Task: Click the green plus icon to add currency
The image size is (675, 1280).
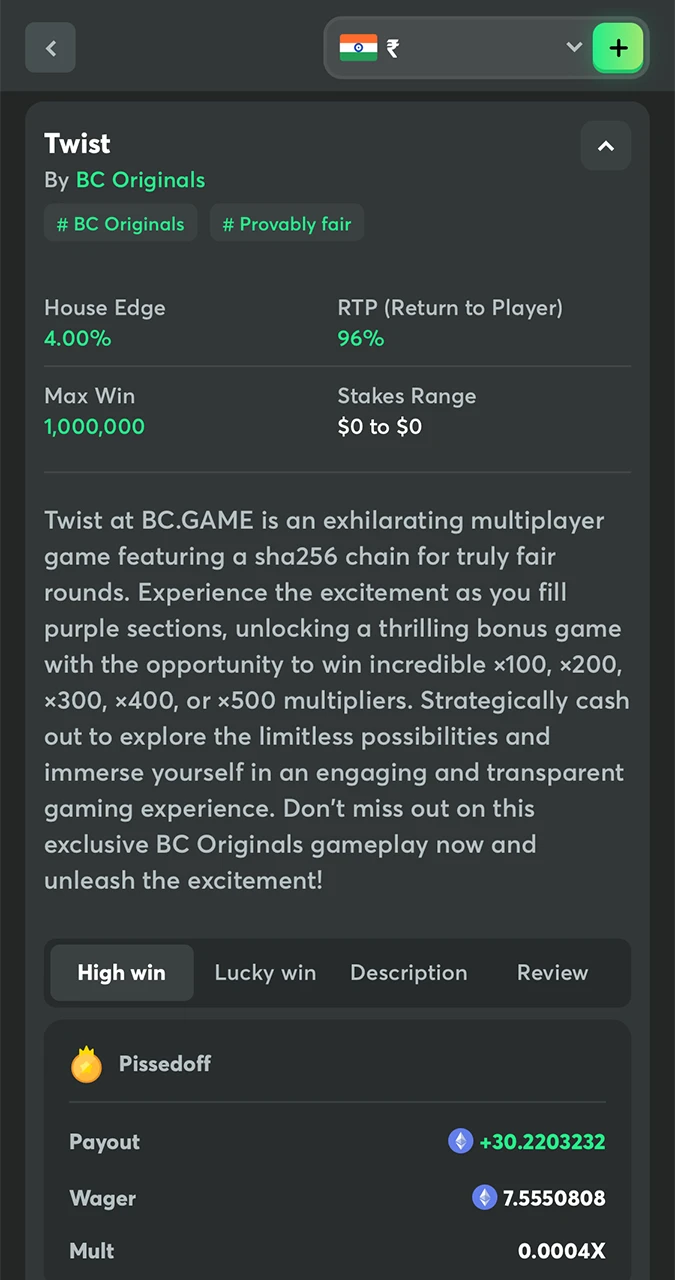Action: click(618, 47)
